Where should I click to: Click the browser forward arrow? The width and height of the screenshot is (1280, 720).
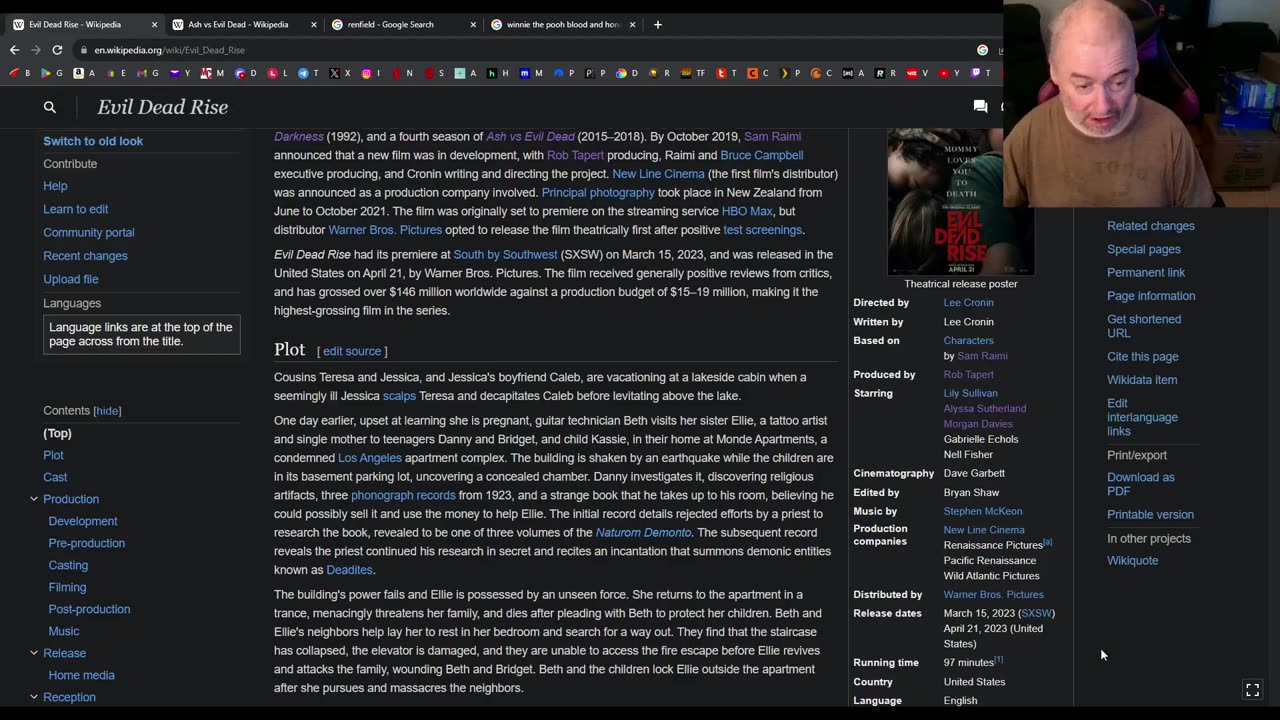pos(36,50)
